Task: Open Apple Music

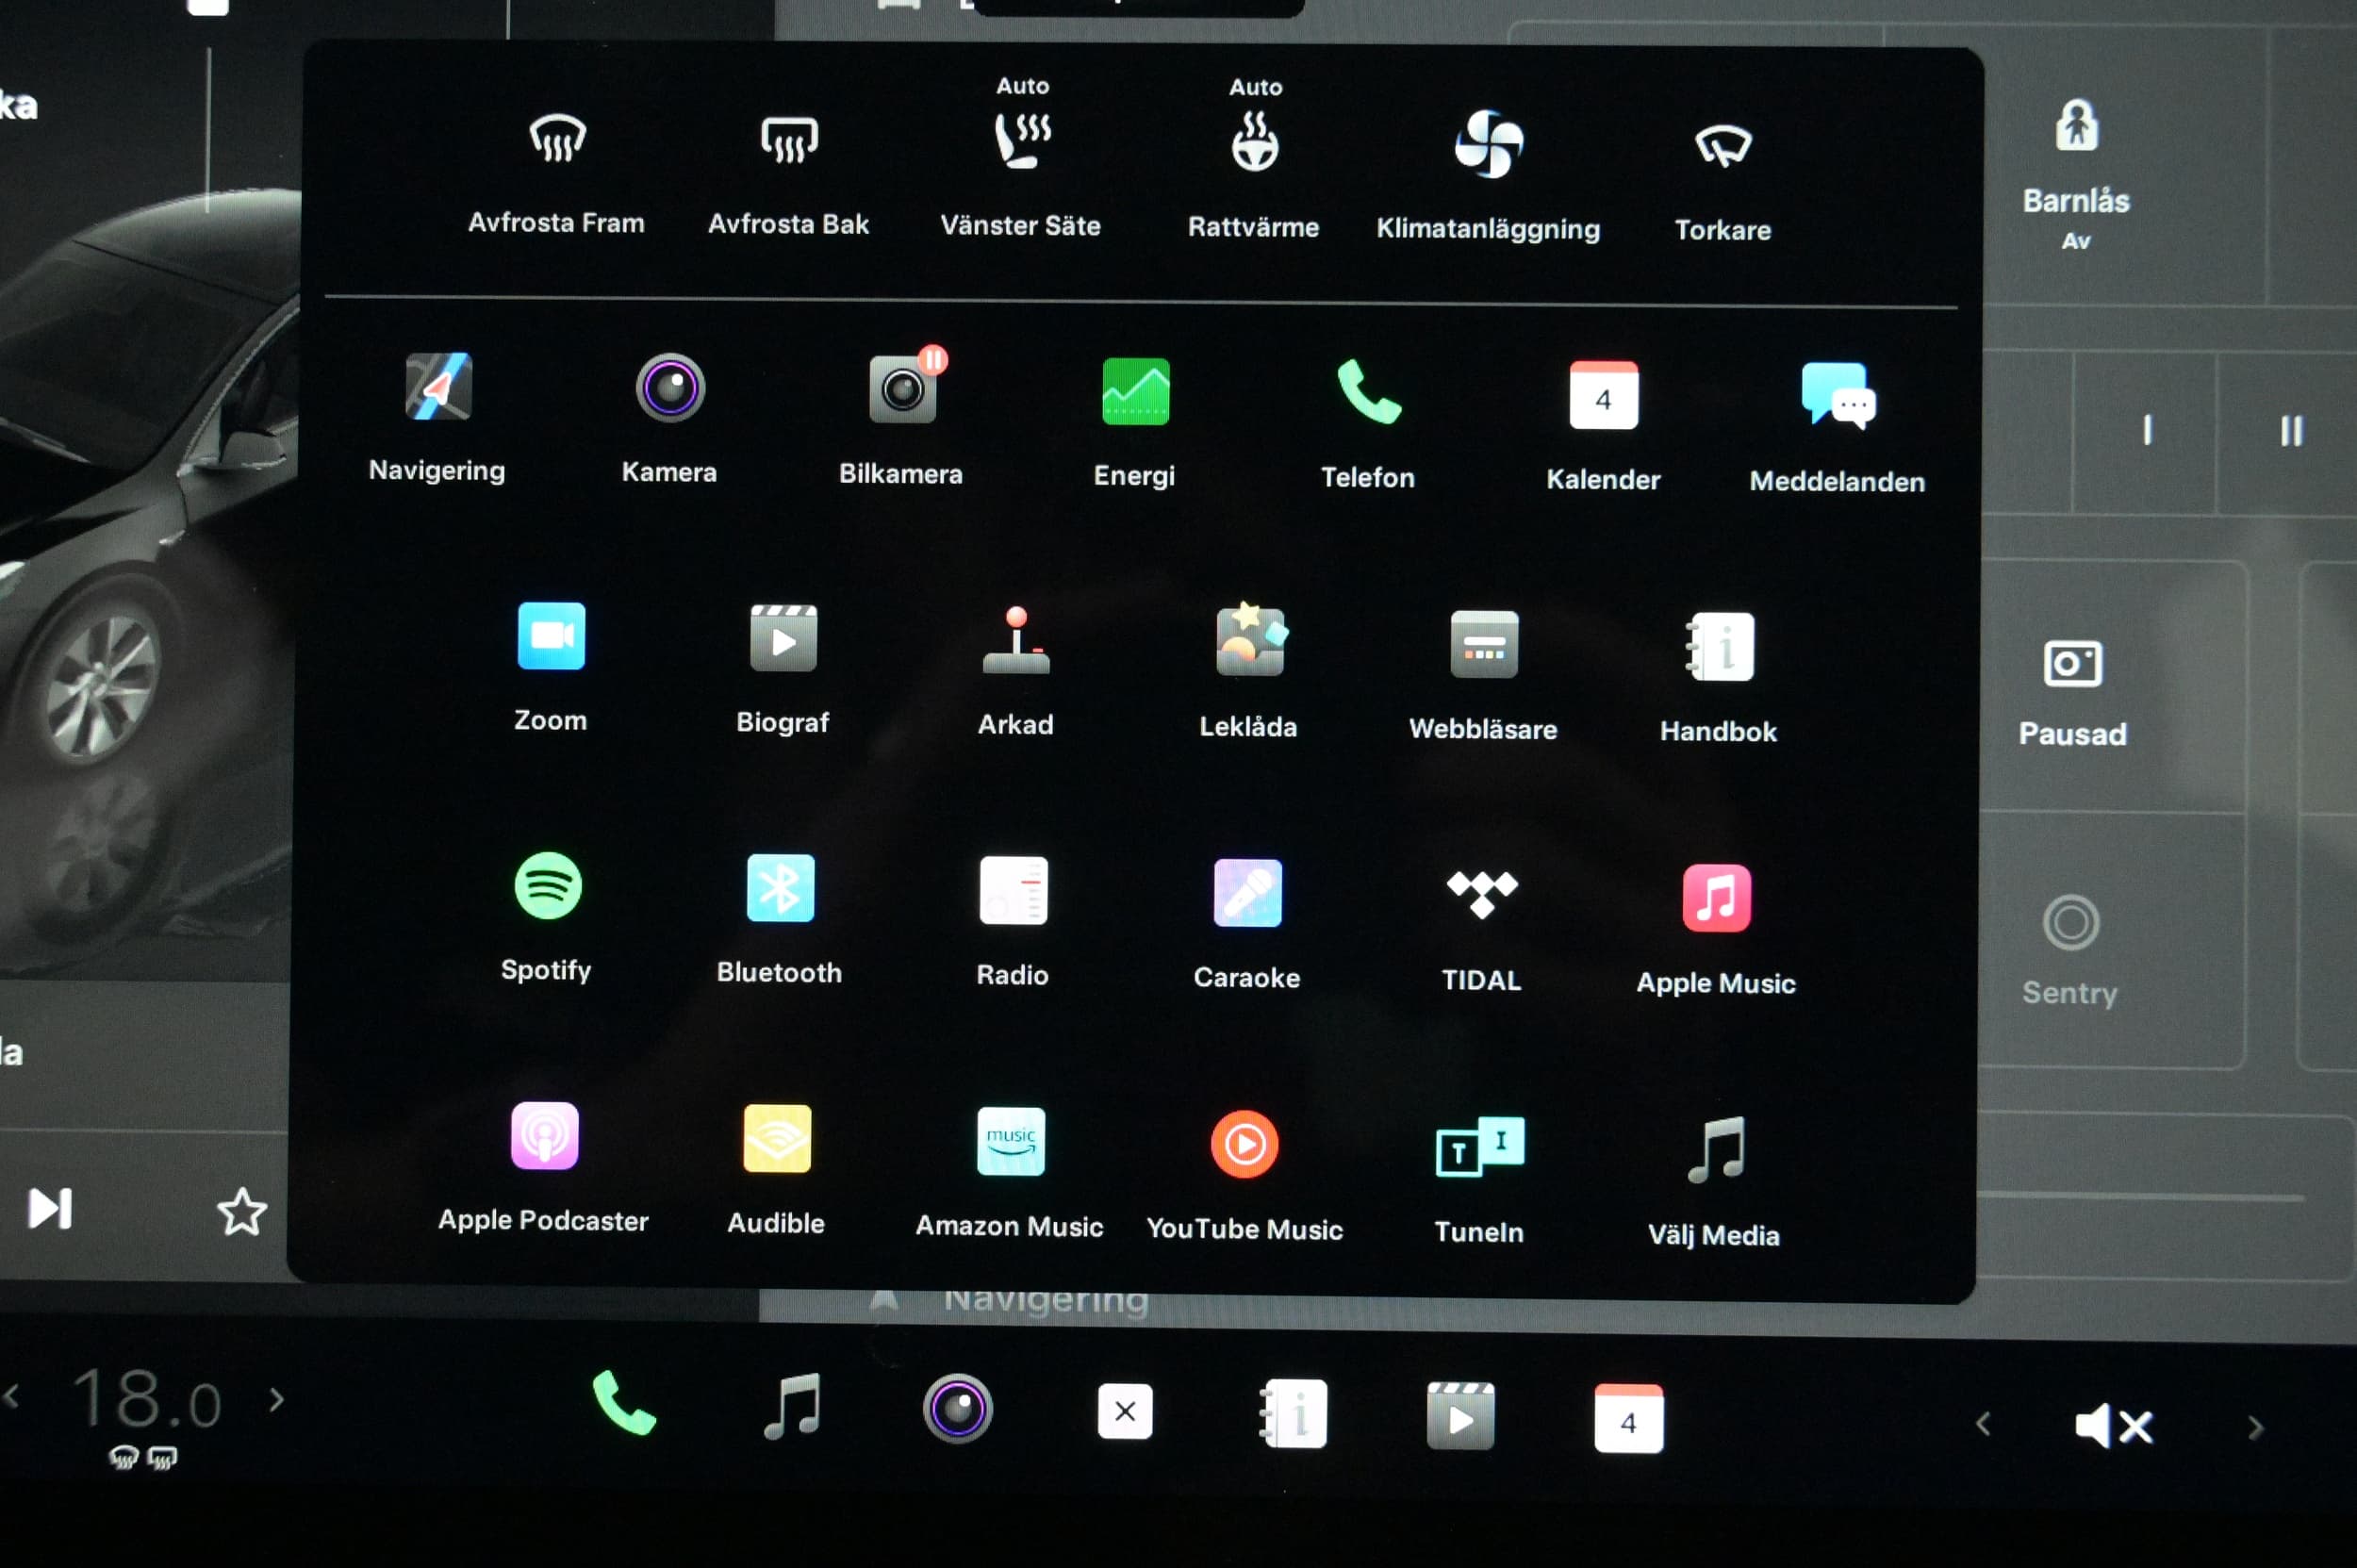Action: 1716,930
